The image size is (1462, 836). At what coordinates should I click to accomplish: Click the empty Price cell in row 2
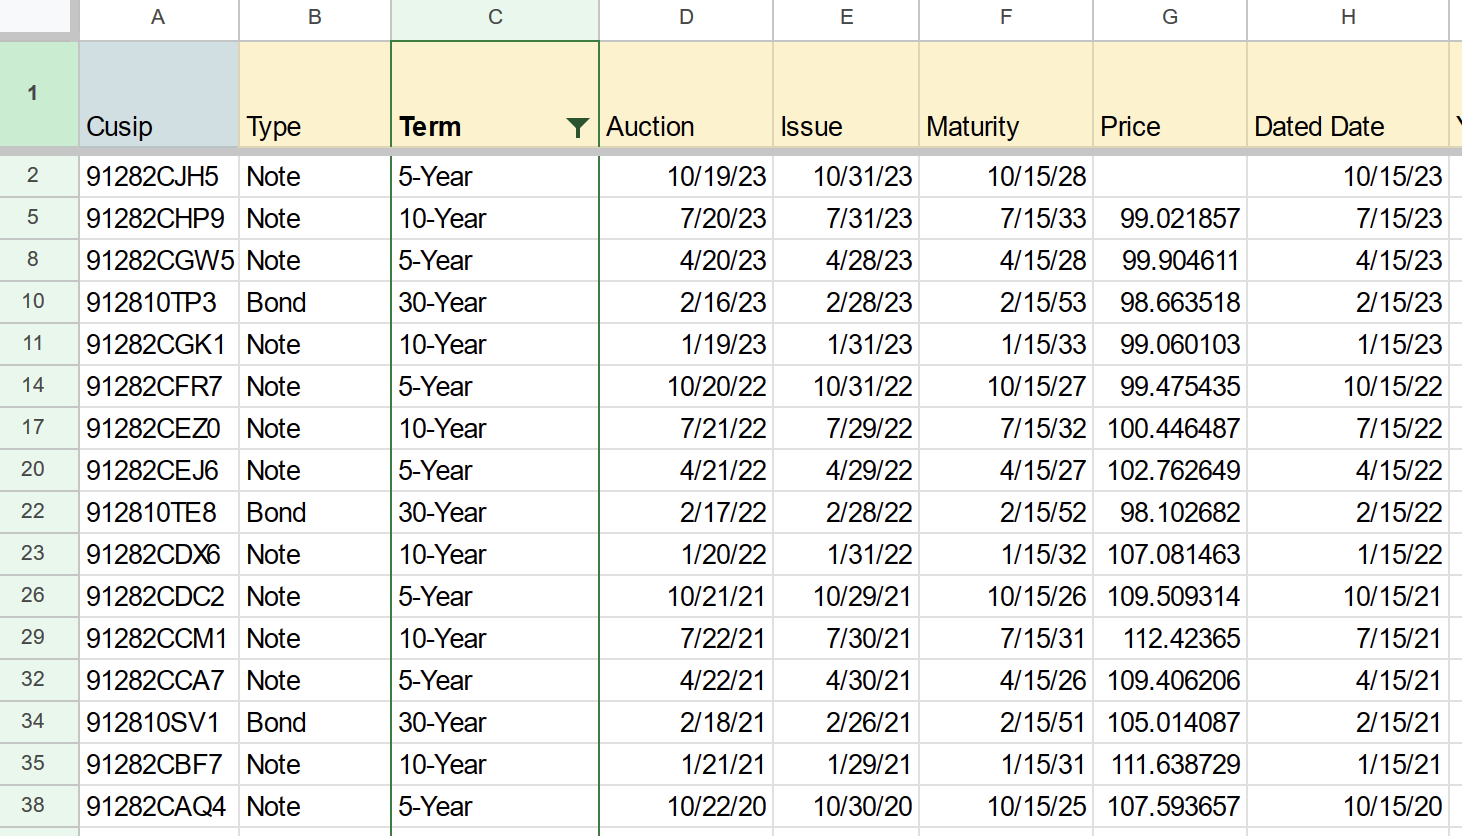pos(1170,176)
